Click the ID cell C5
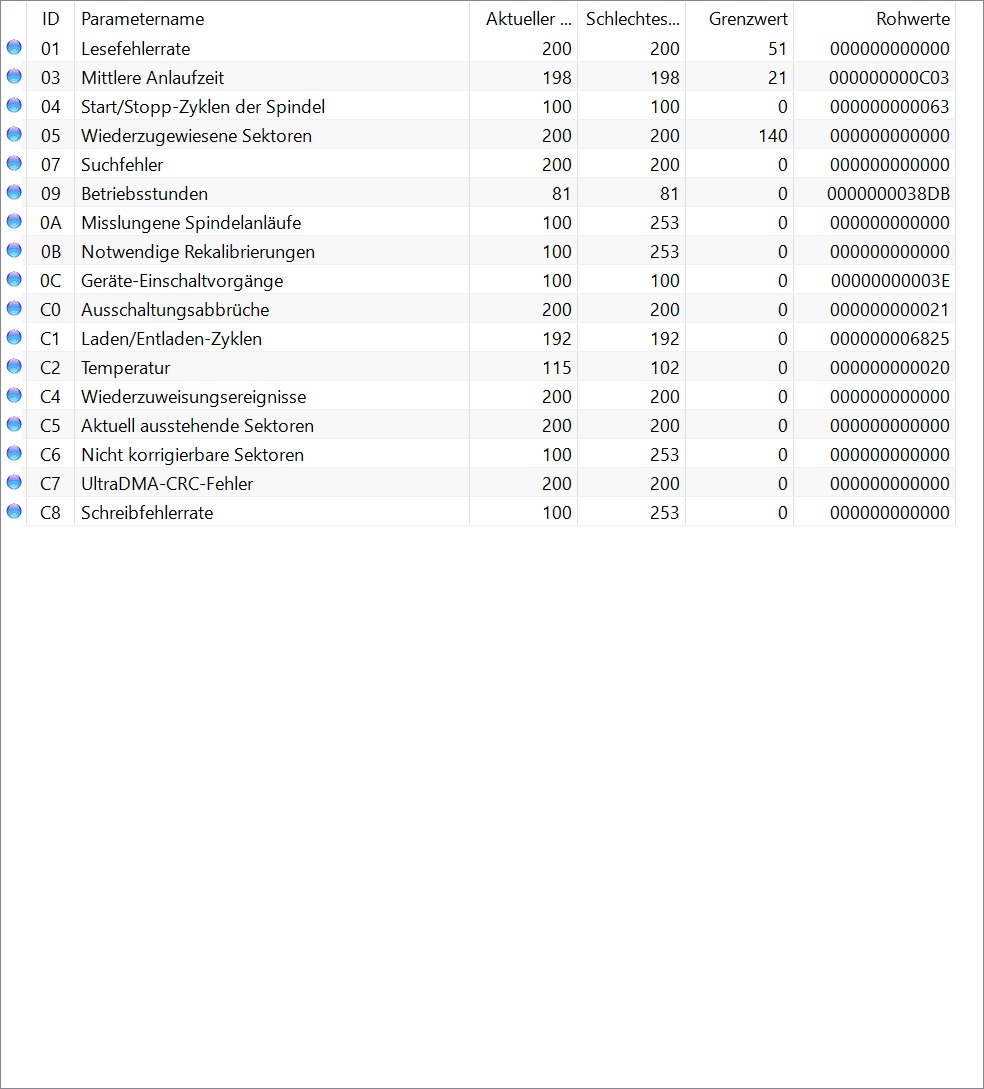The height and width of the screenshot is (1089, 984). (x=50, y=426)
